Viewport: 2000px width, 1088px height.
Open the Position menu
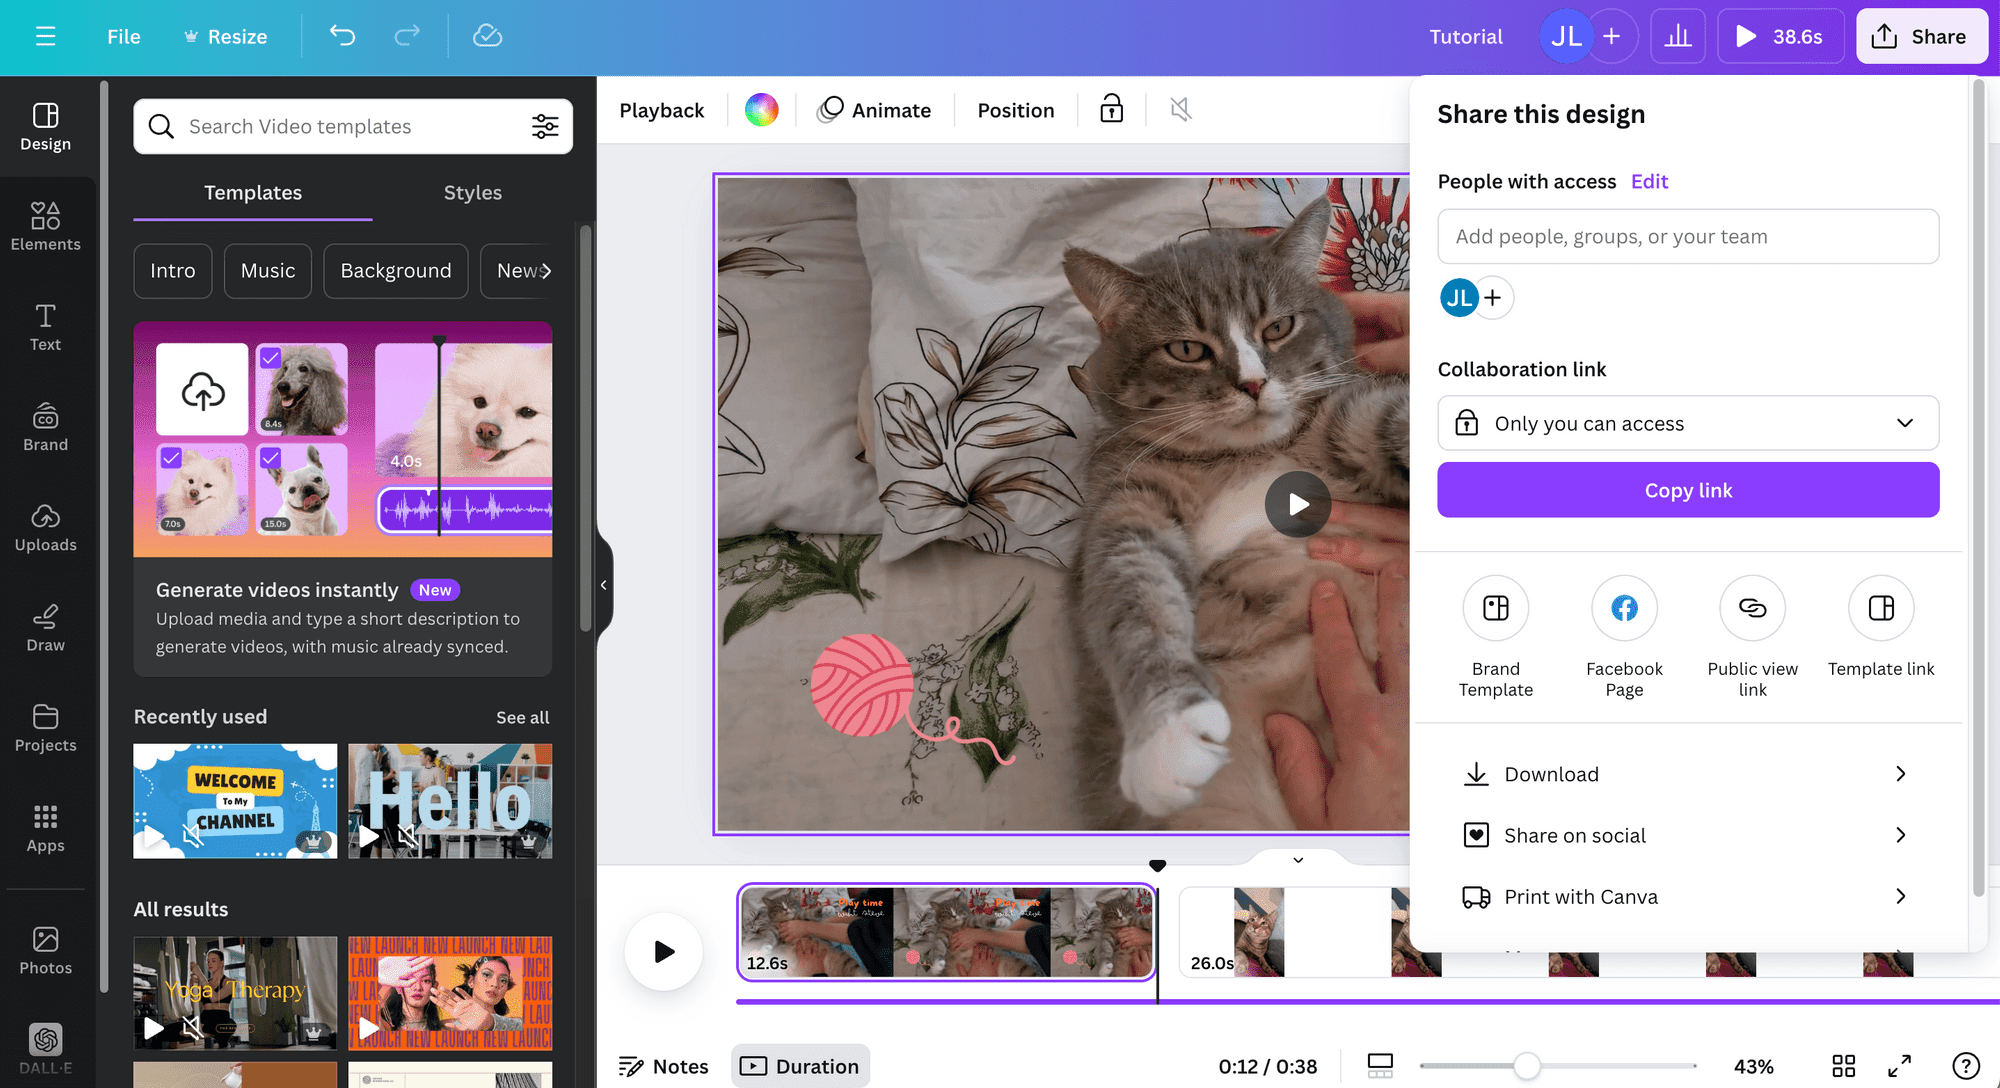tap(1015, 110)
